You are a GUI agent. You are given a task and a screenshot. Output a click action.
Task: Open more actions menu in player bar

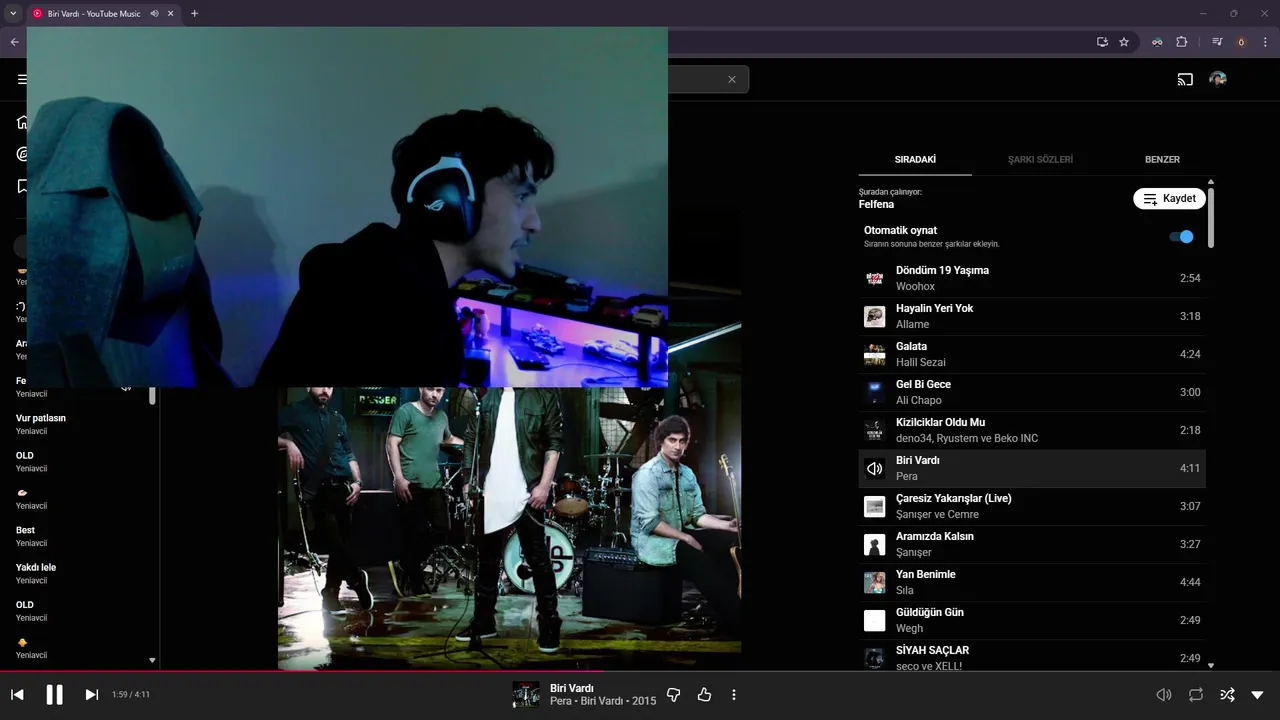734,694
